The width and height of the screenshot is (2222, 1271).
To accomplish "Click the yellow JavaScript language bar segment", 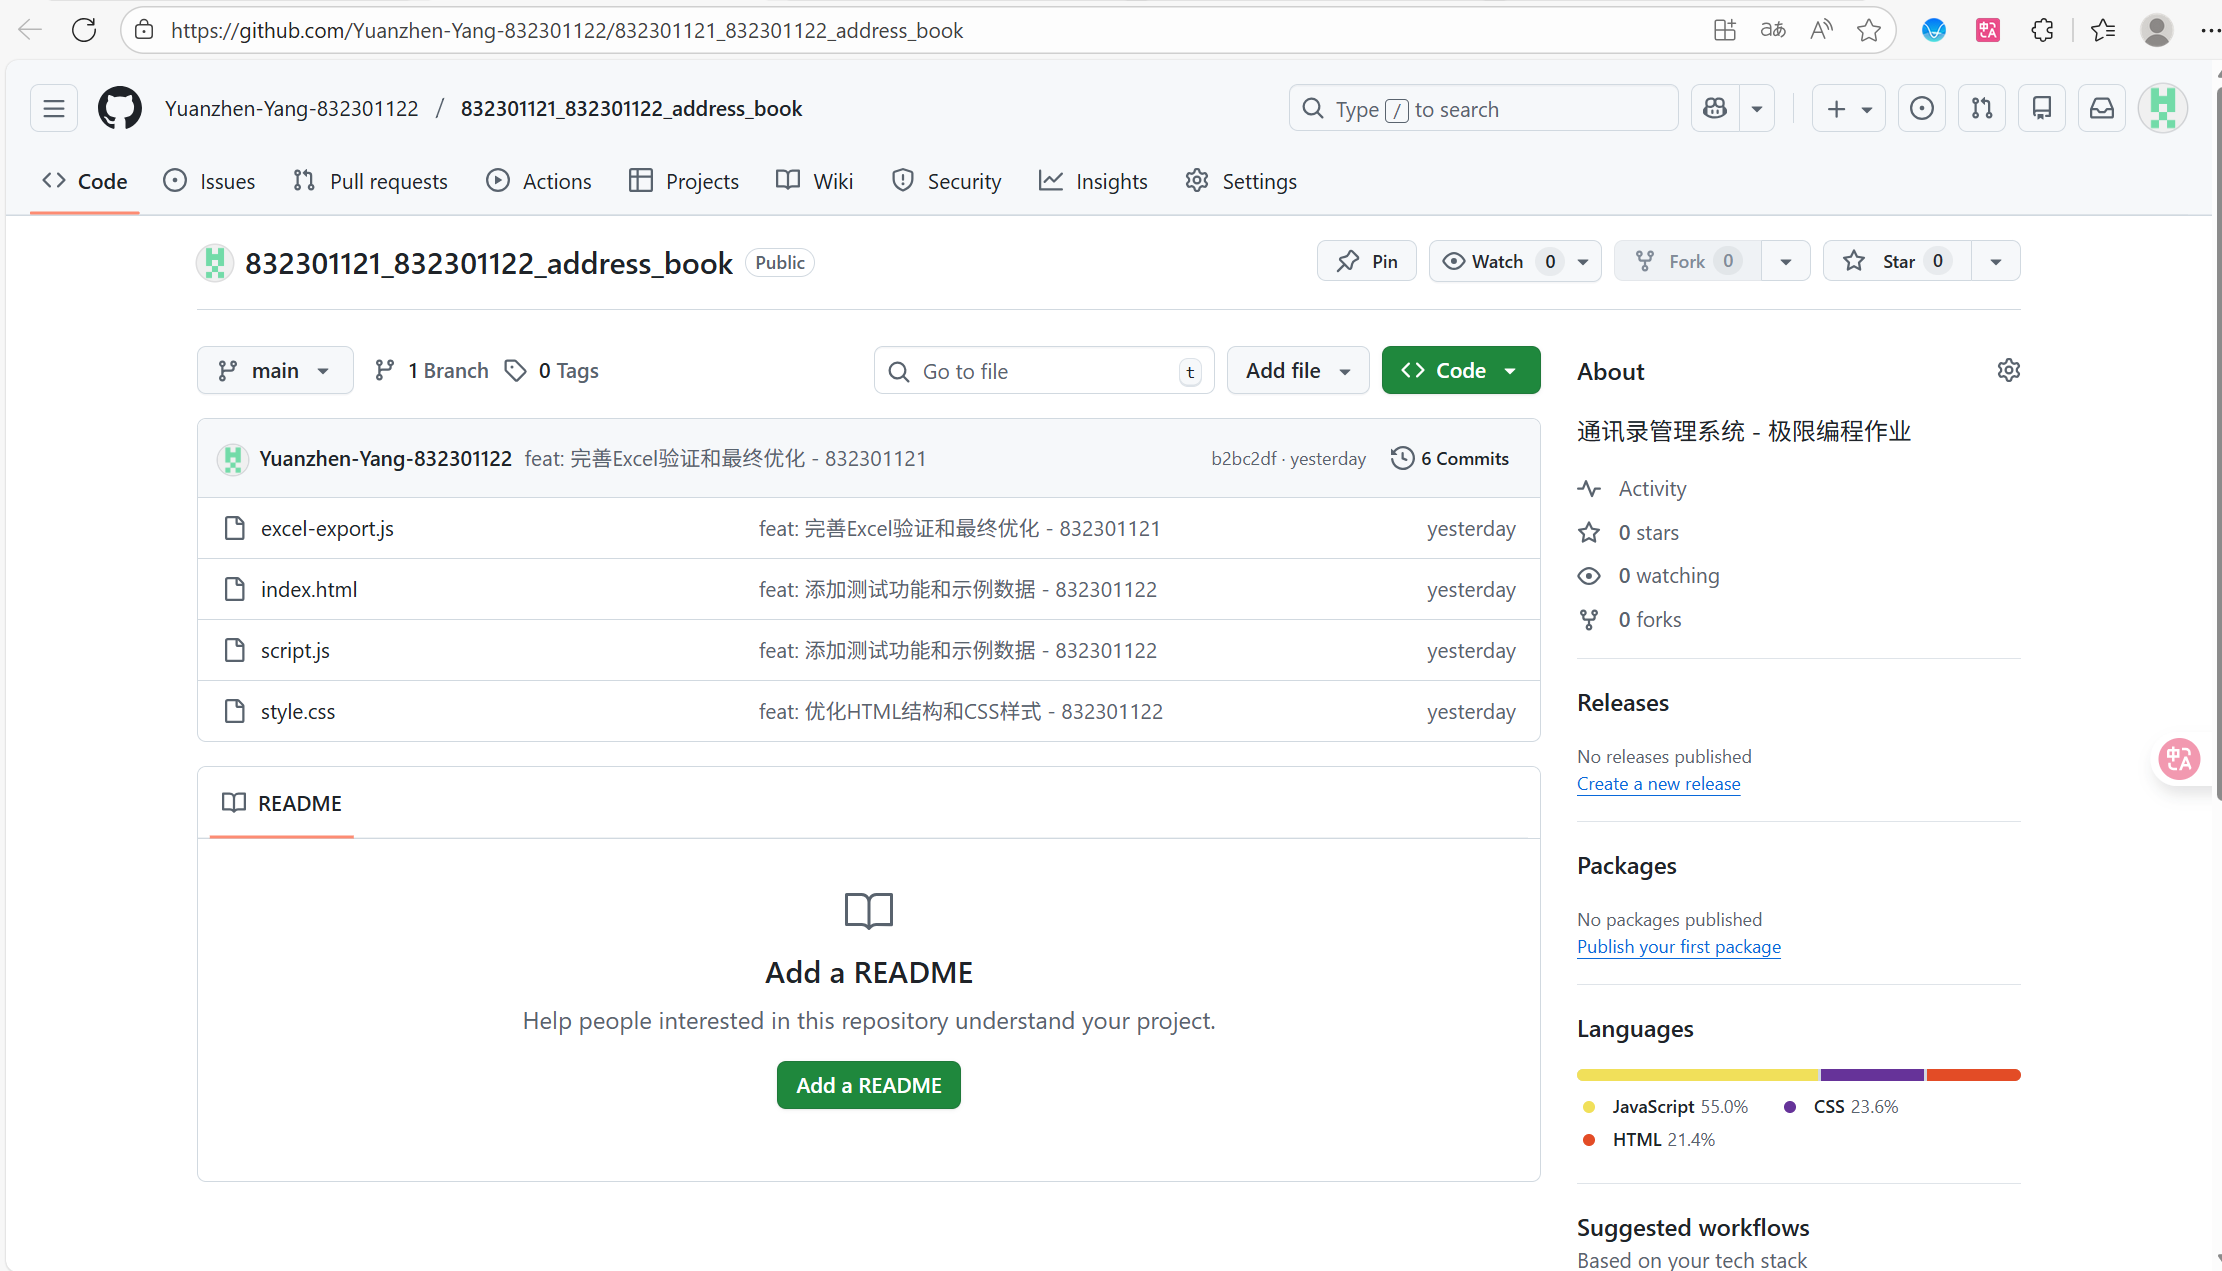I will 1697,1075.
